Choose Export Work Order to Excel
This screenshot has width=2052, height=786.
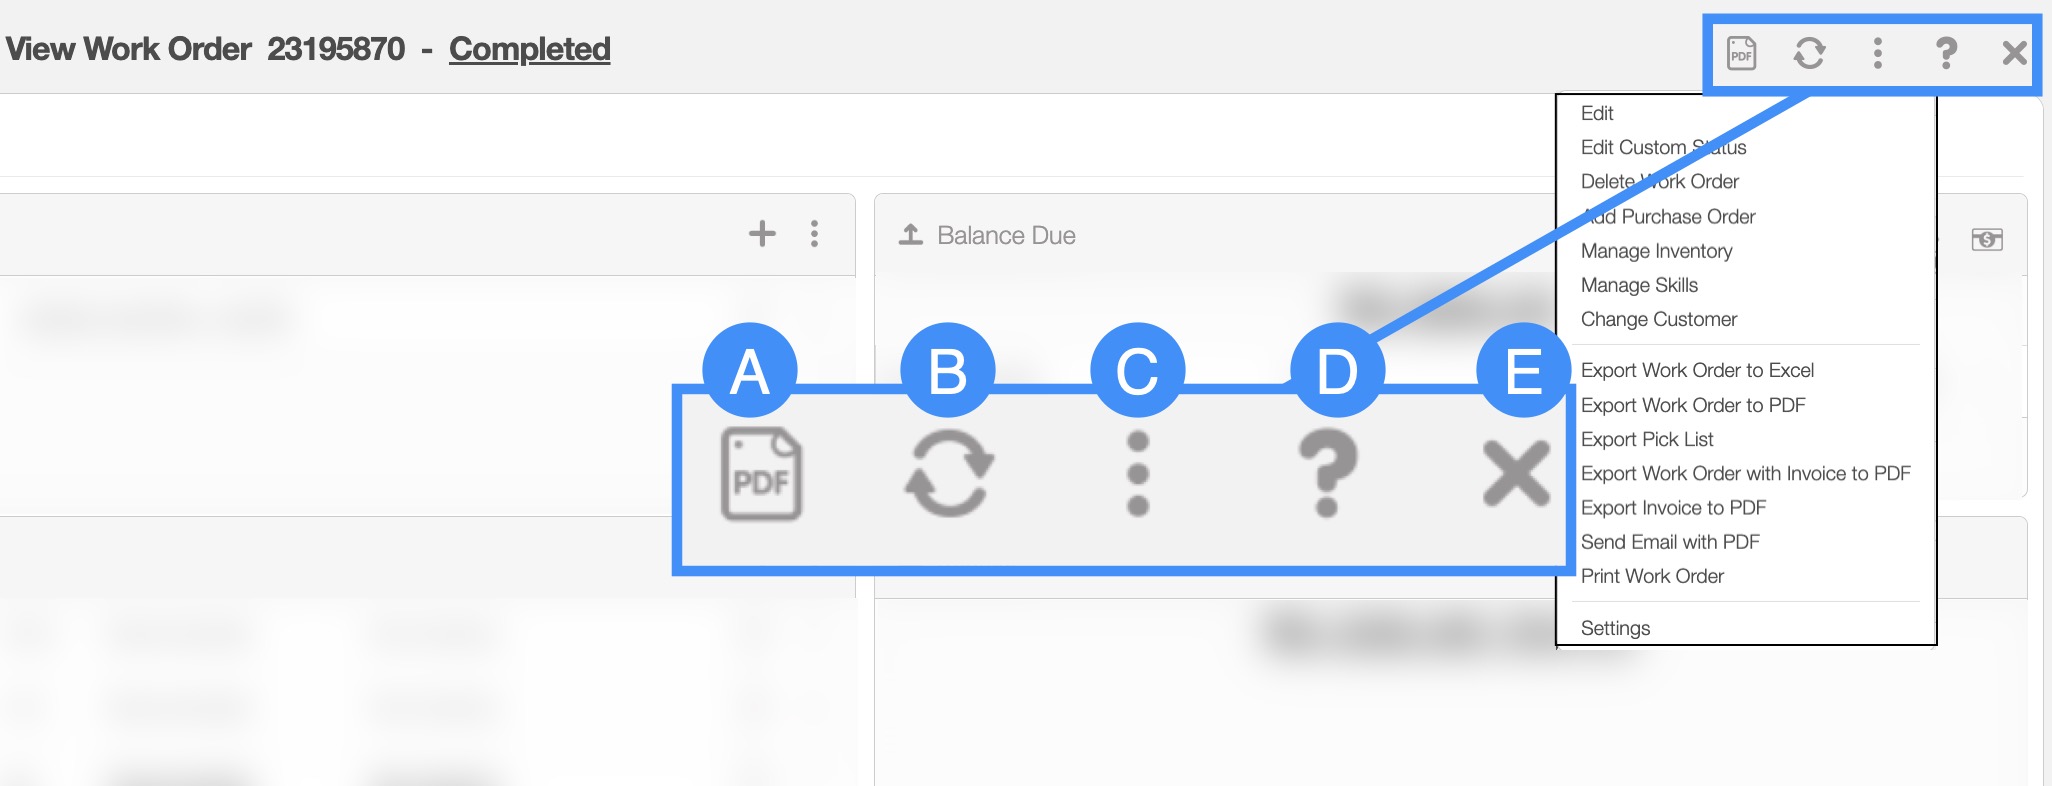coord(1696,370)
